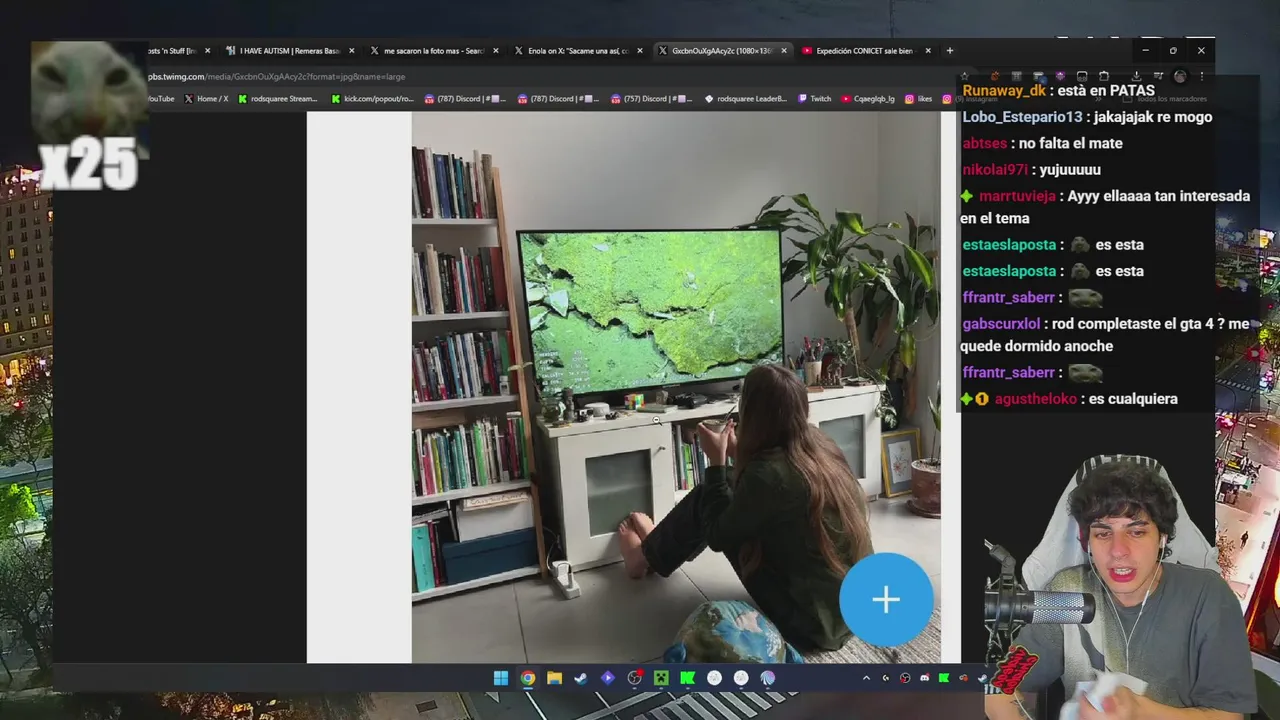Open the green Kick app in the taskbar
1280x720 pixels.
(x=688, y=678)
